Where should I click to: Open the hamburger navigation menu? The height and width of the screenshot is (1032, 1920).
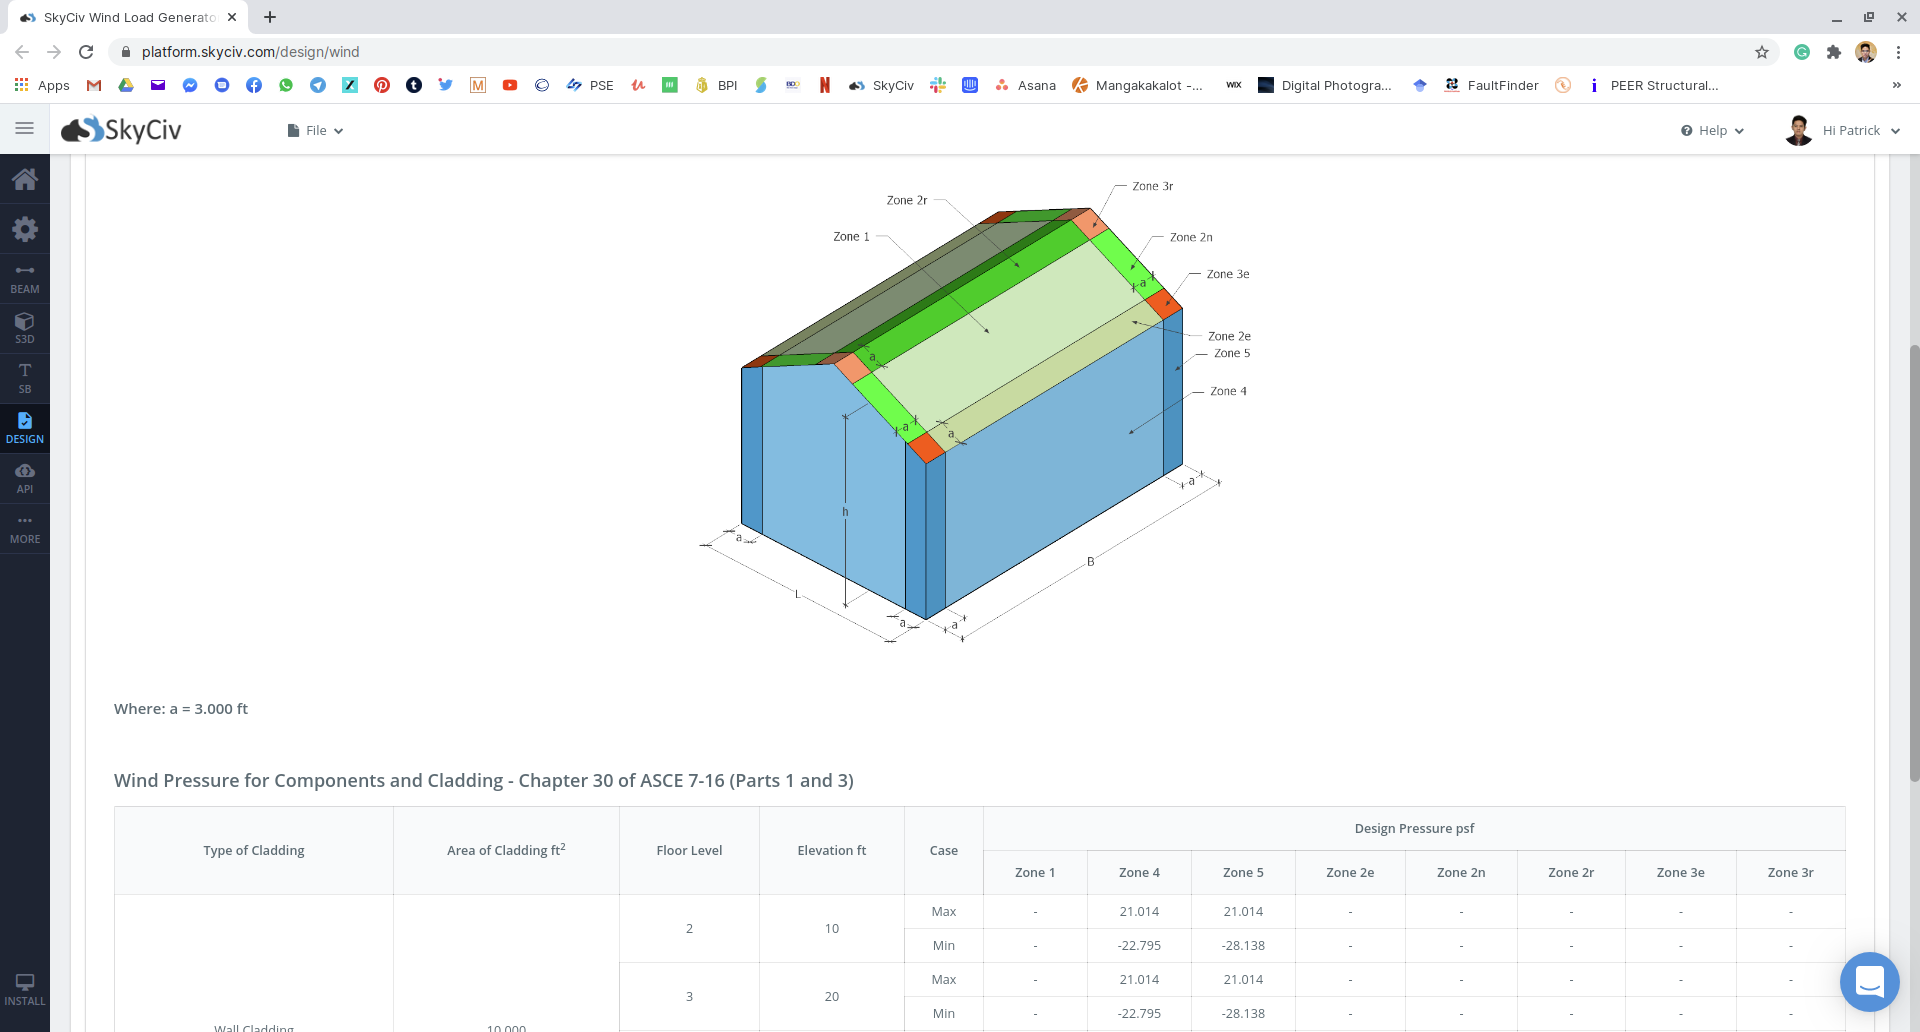point(24,128)
